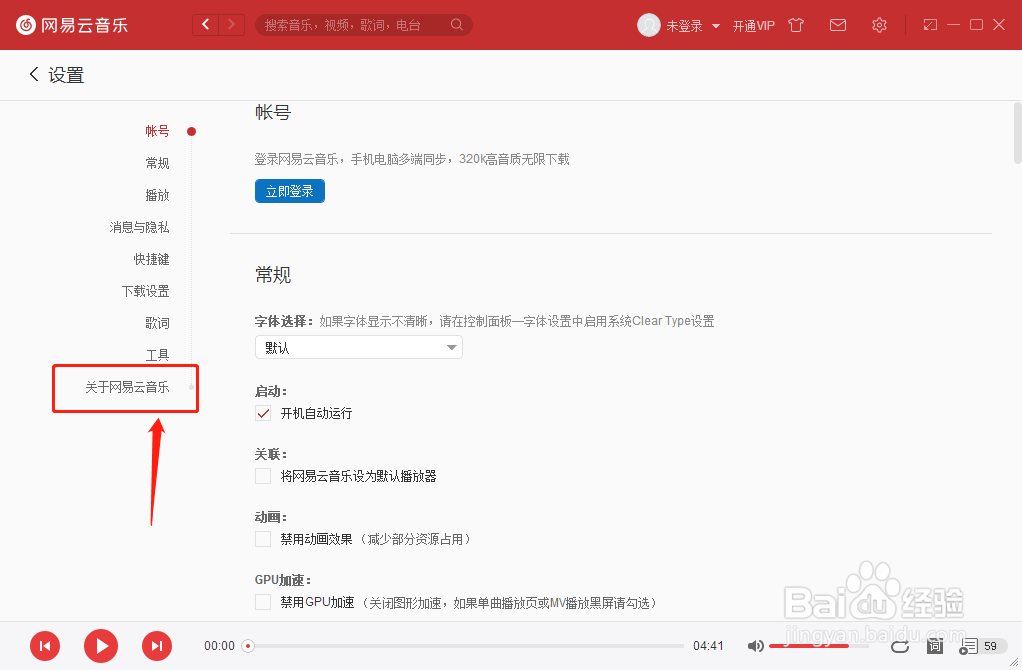The width and height of the screenshot is (1022, 670).
Task: Select 帐号 in settings sidebar
Action: 157,131
